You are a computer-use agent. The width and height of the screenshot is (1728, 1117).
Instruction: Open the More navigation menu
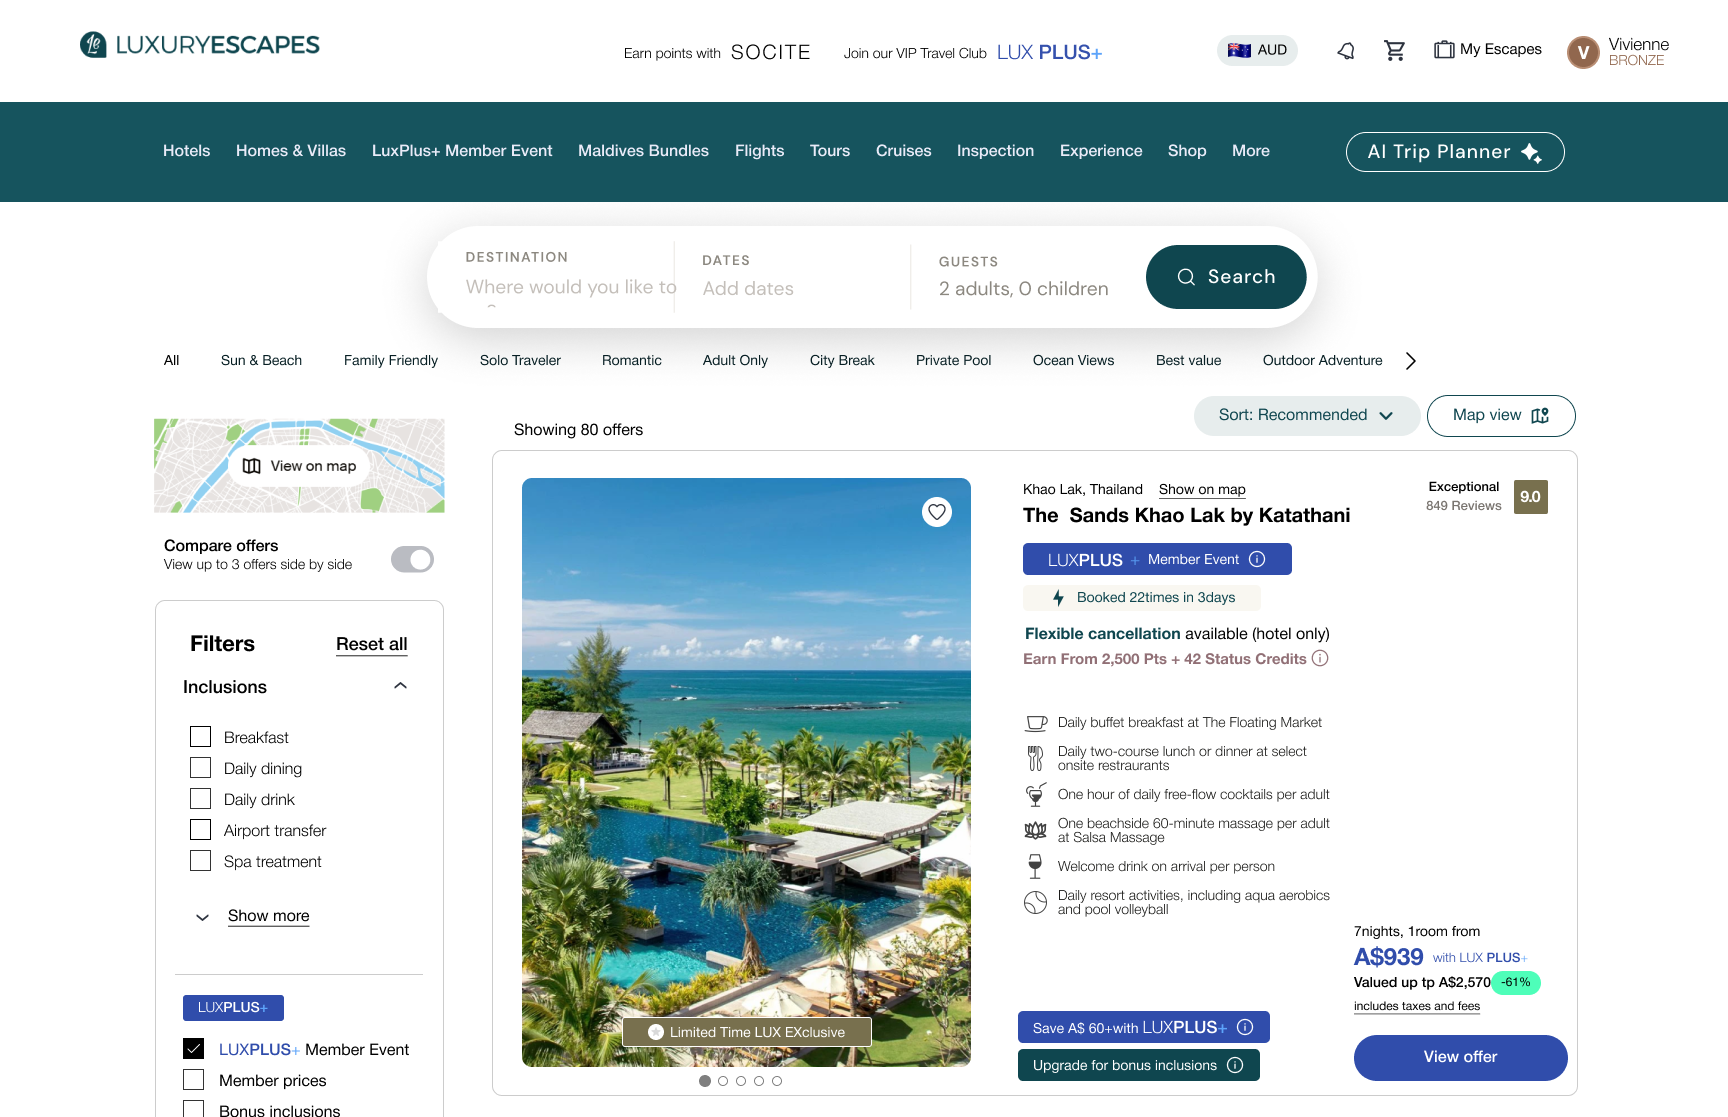1250,151
